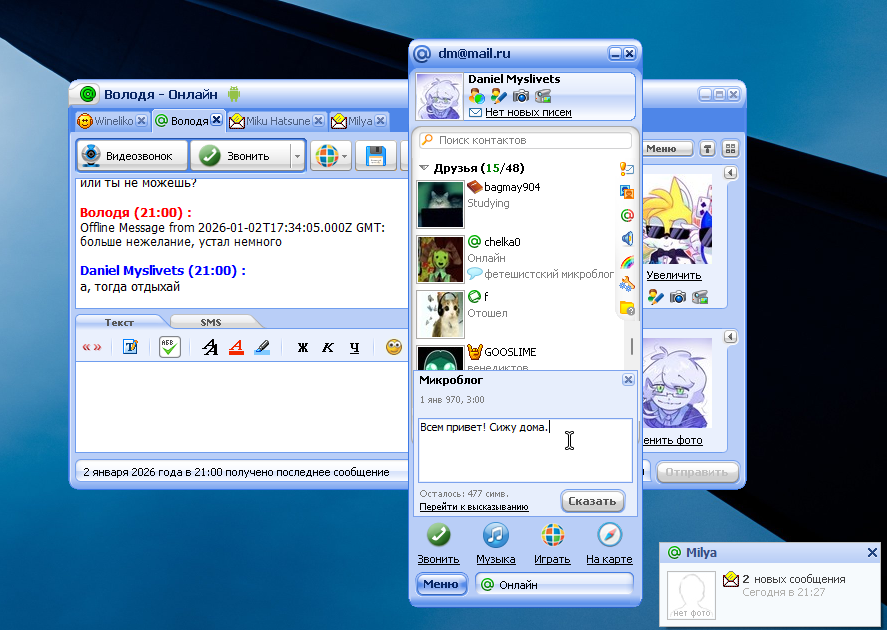This screenshot has width=887, height=630.
Task: Switch to the SMS input tab
Action: click(211, 322)
